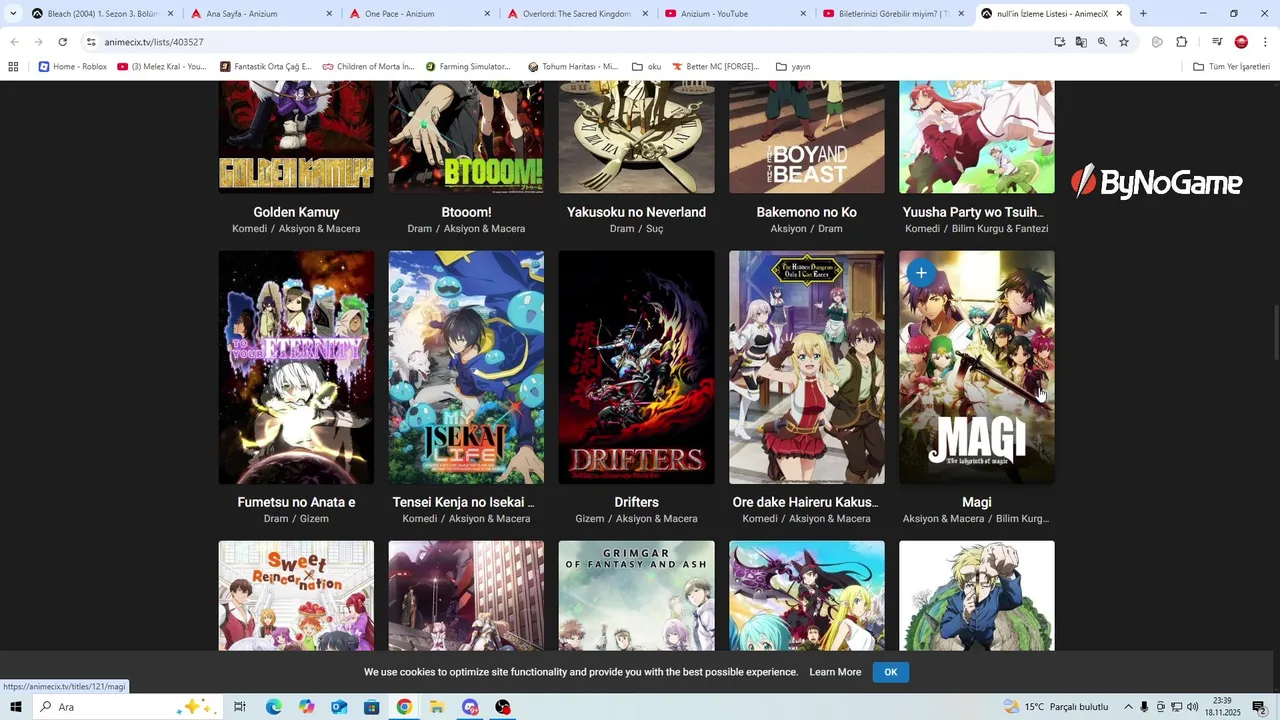The height and width of the screenshot is (720, 1280).
Task: Open File Explorer from the taskbar
Action: tap(437, 707)
